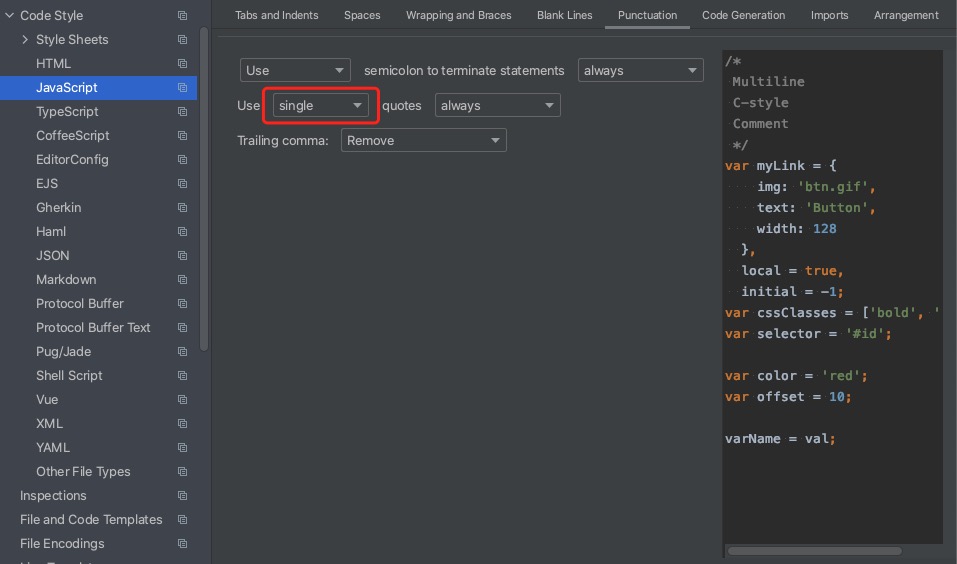Screen dimensions: 957x564
Task: Click the project-level icon beside Protocol Buffer
Action: click(182, 303)
